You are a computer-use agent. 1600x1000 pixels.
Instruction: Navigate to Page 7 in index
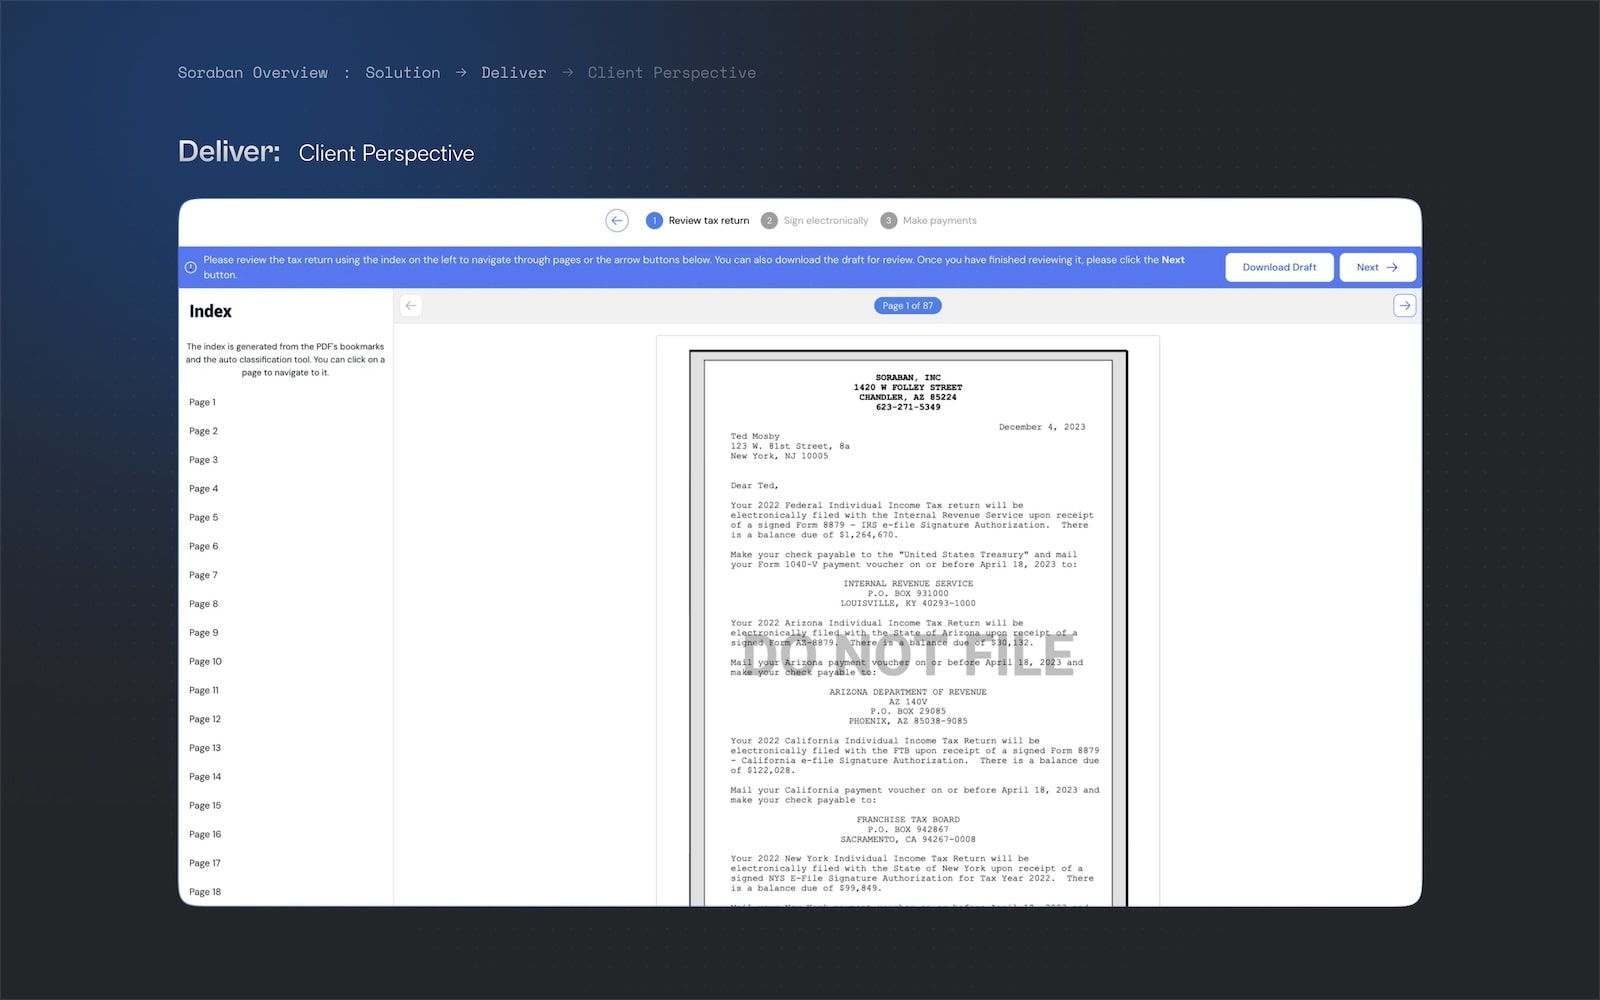tap(203, 575)
